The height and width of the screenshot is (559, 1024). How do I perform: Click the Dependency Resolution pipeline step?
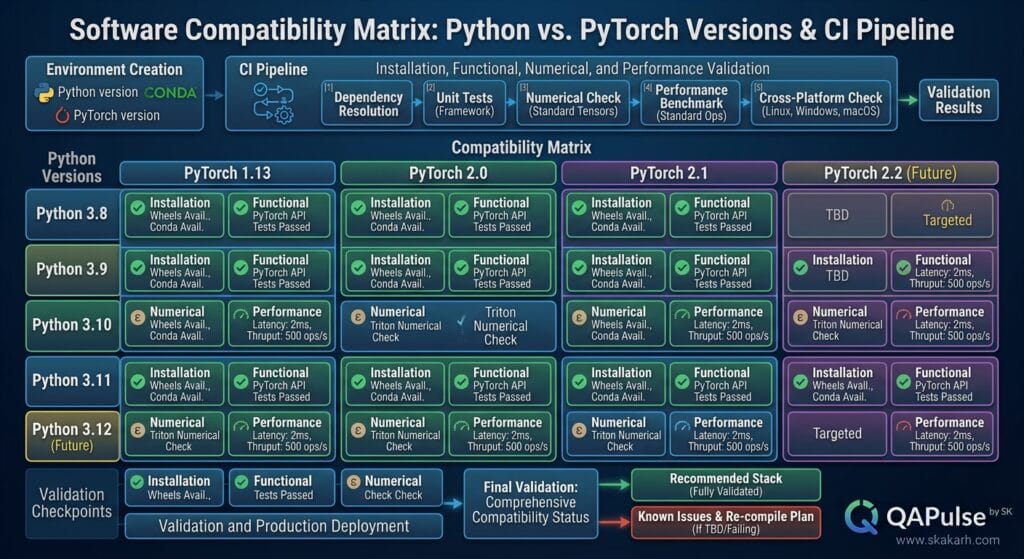(x=367, y=103)
